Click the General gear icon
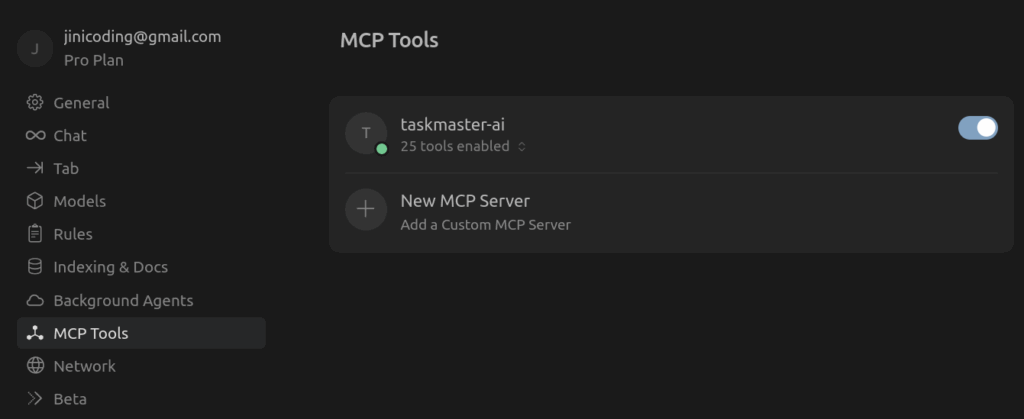This screenshot has width=1024, height=419. (x=35, y=102)
